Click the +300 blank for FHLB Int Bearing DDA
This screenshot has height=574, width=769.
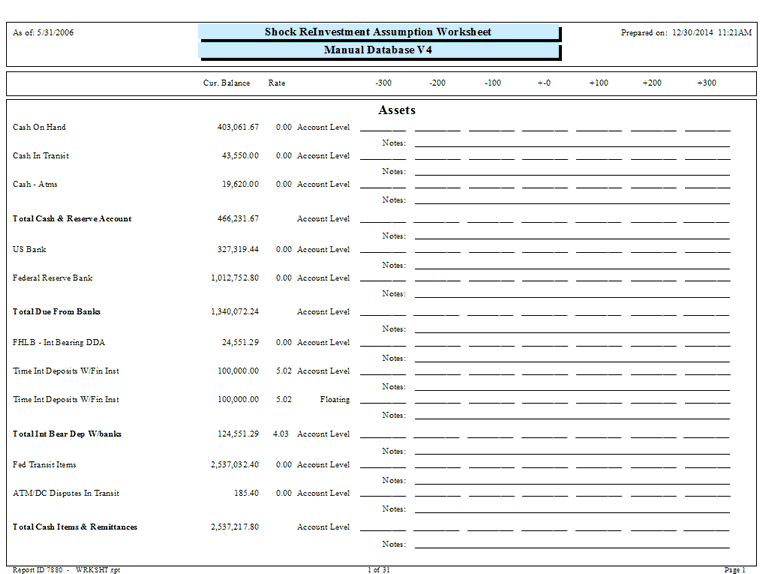tap(707, 345)
